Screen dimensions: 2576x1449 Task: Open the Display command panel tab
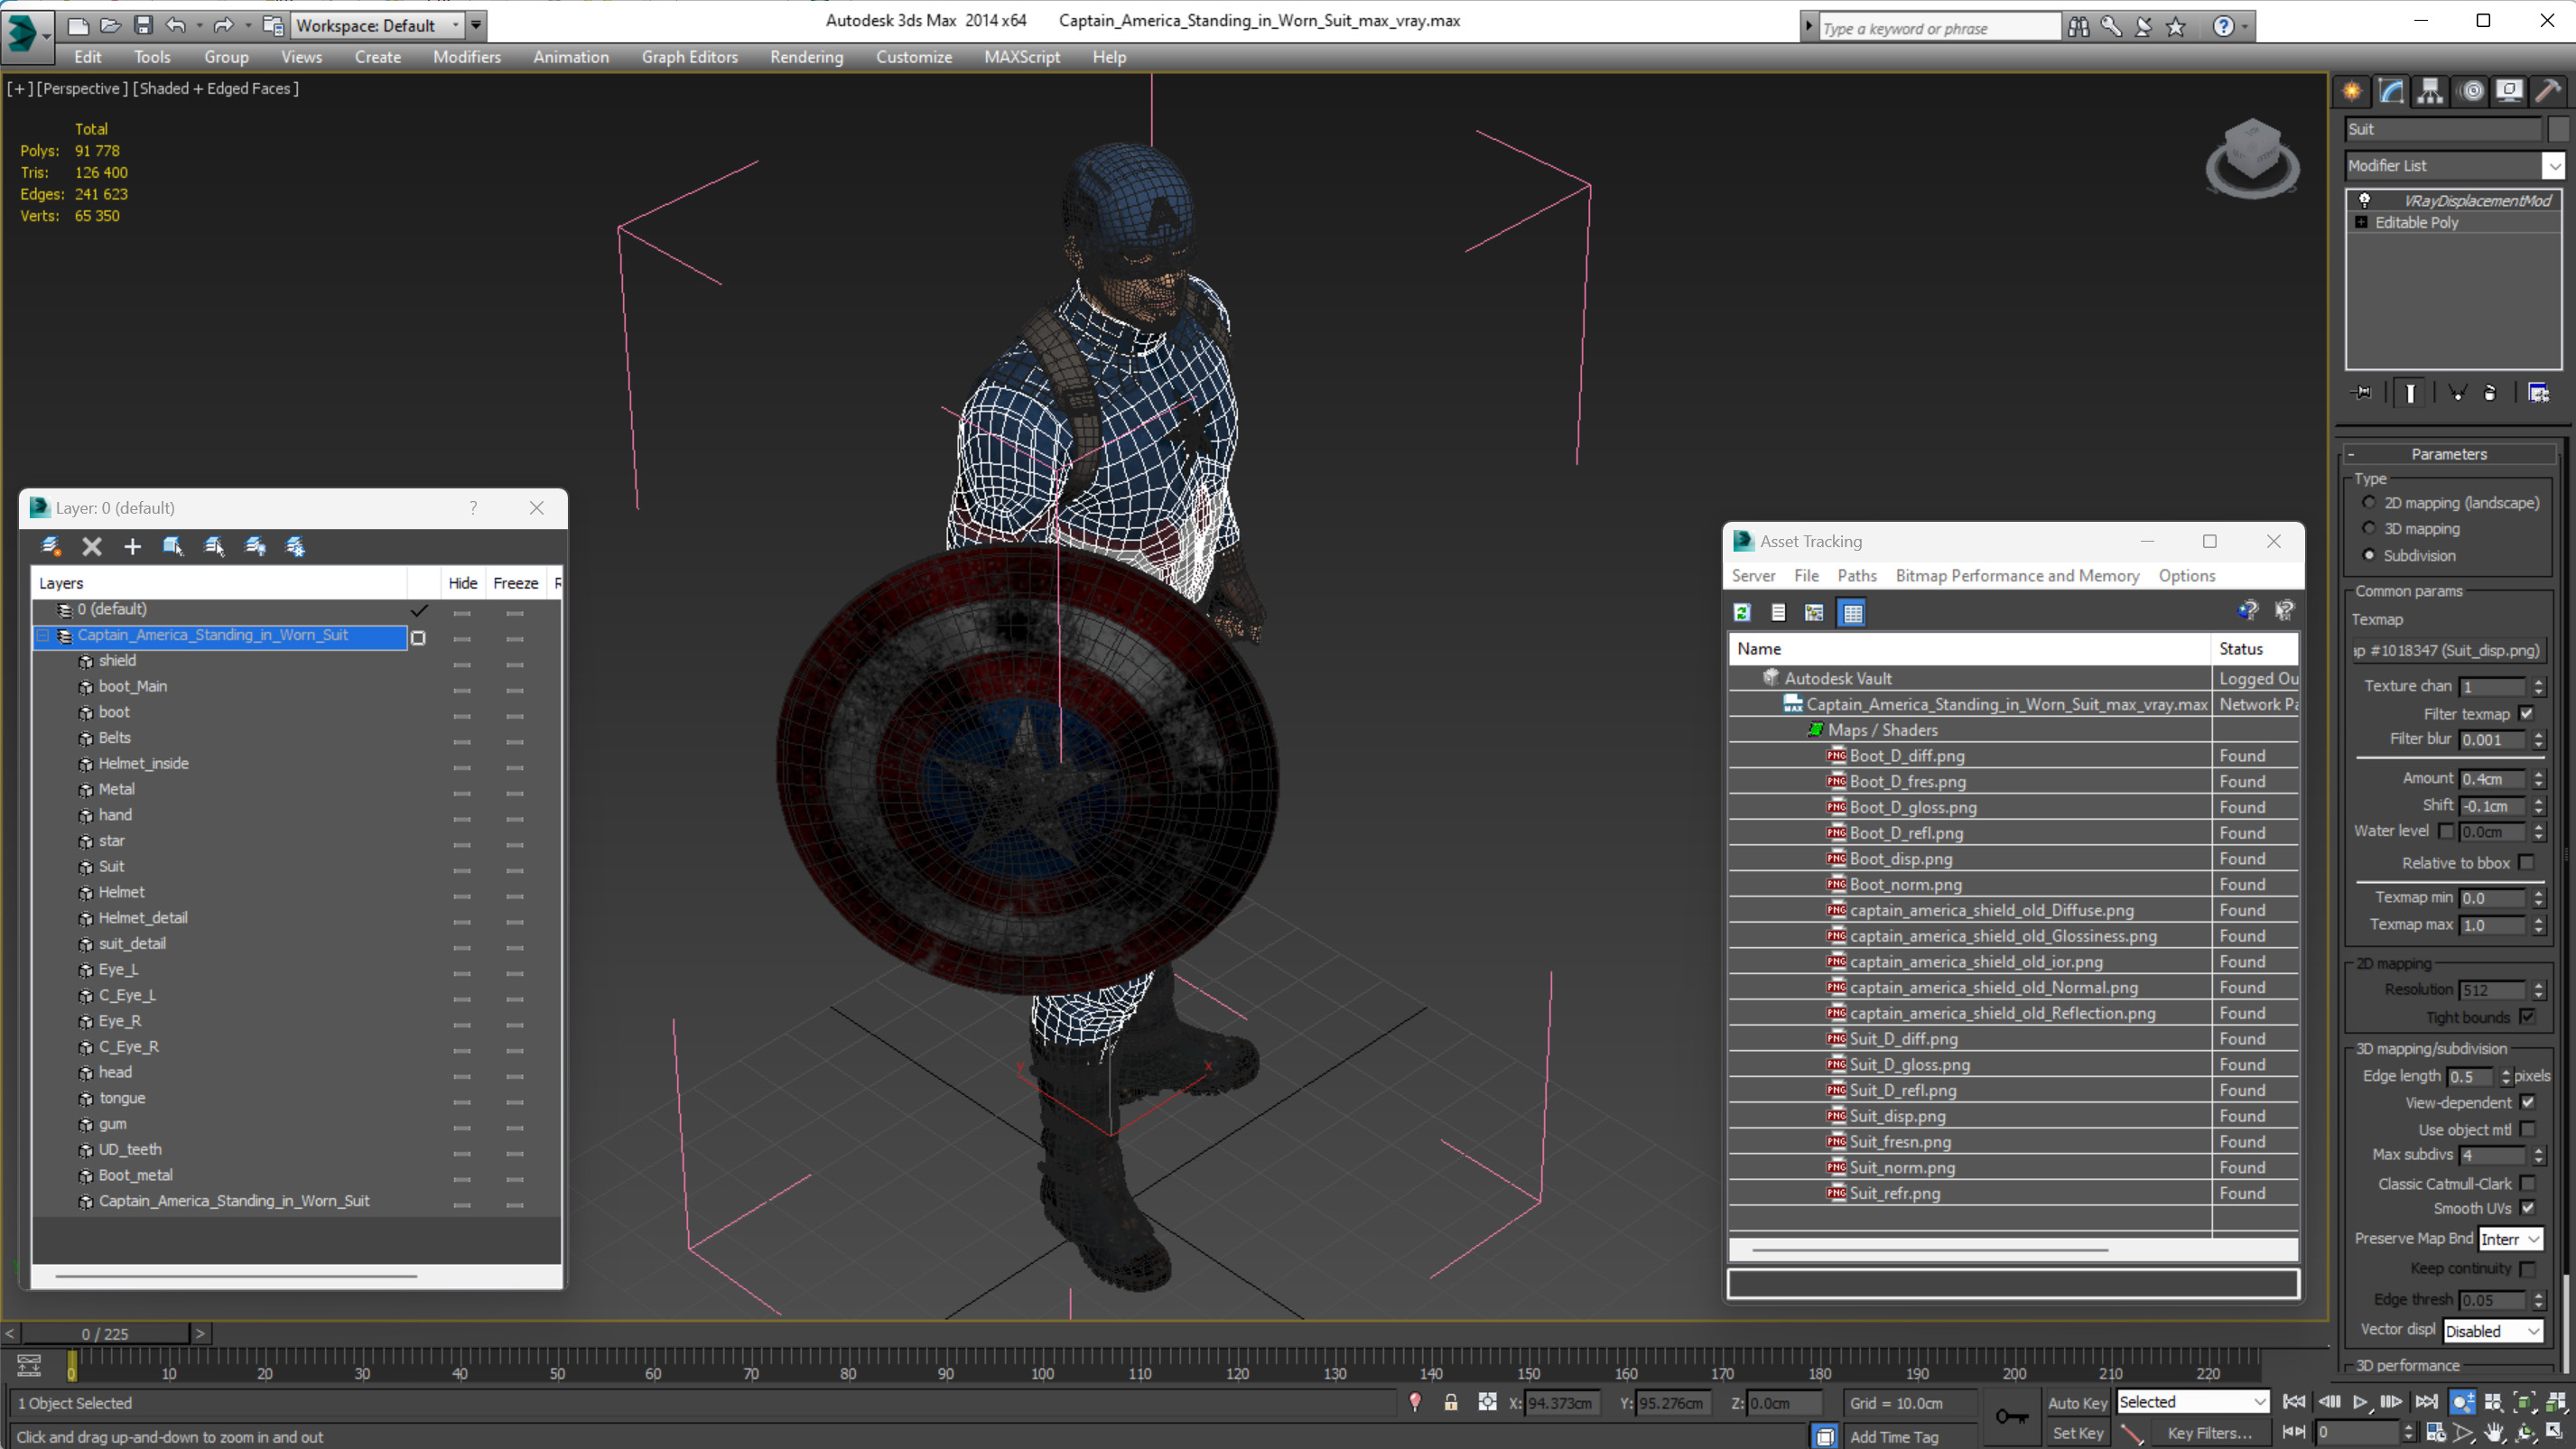coord(2509,91)
